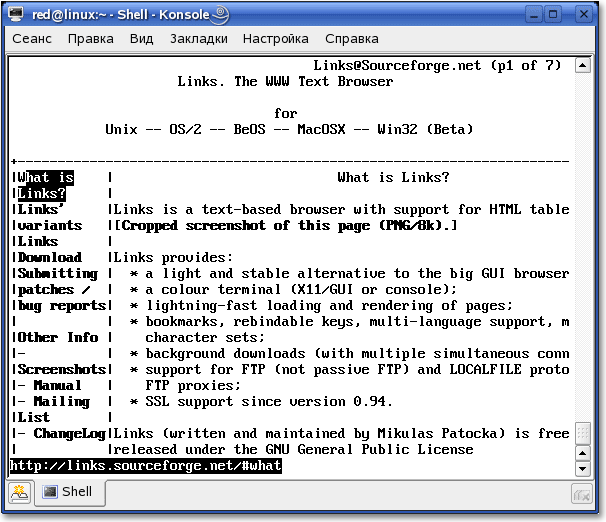Screen dimensions: 606x522
Task: Click the scrollbar up arrow at top
Action: point(582,65)
